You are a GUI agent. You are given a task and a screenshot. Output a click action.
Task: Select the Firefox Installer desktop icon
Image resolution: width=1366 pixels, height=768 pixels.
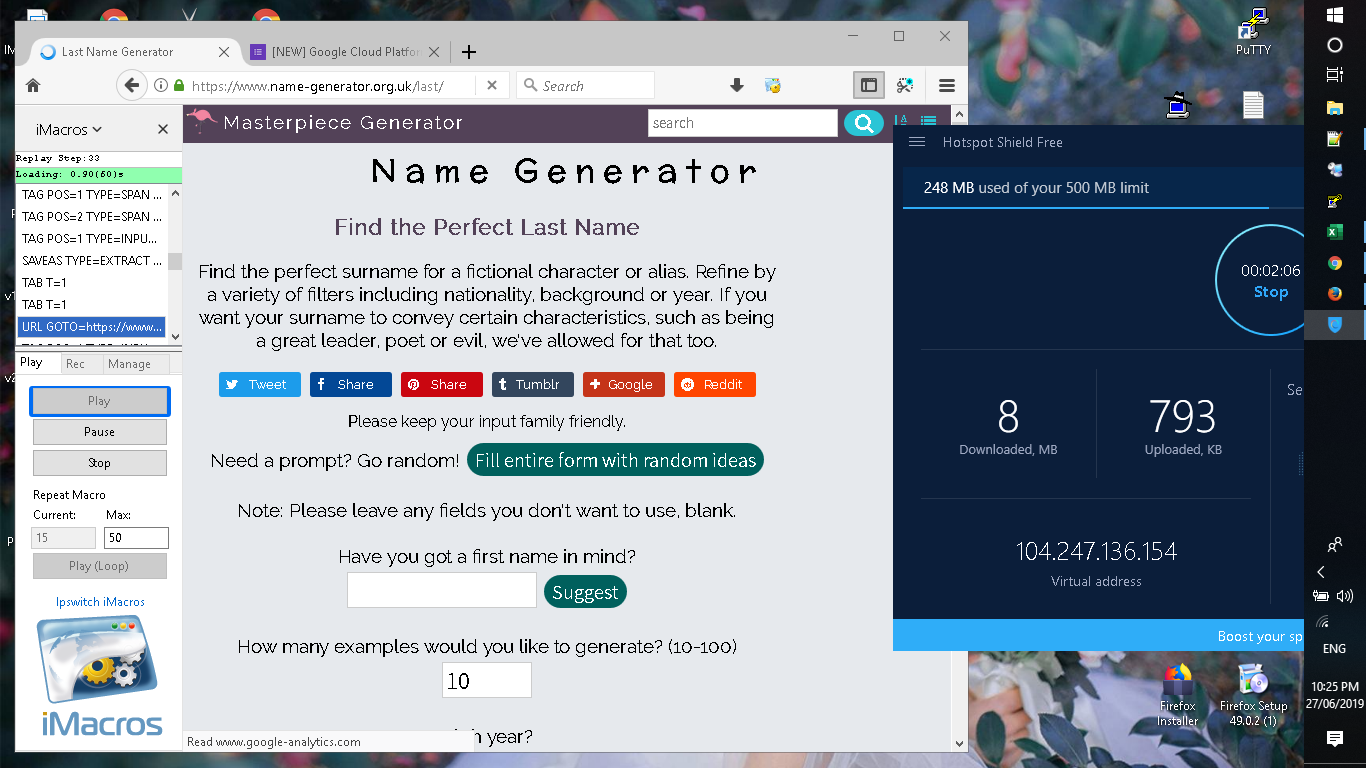(x=1178, y=695)
